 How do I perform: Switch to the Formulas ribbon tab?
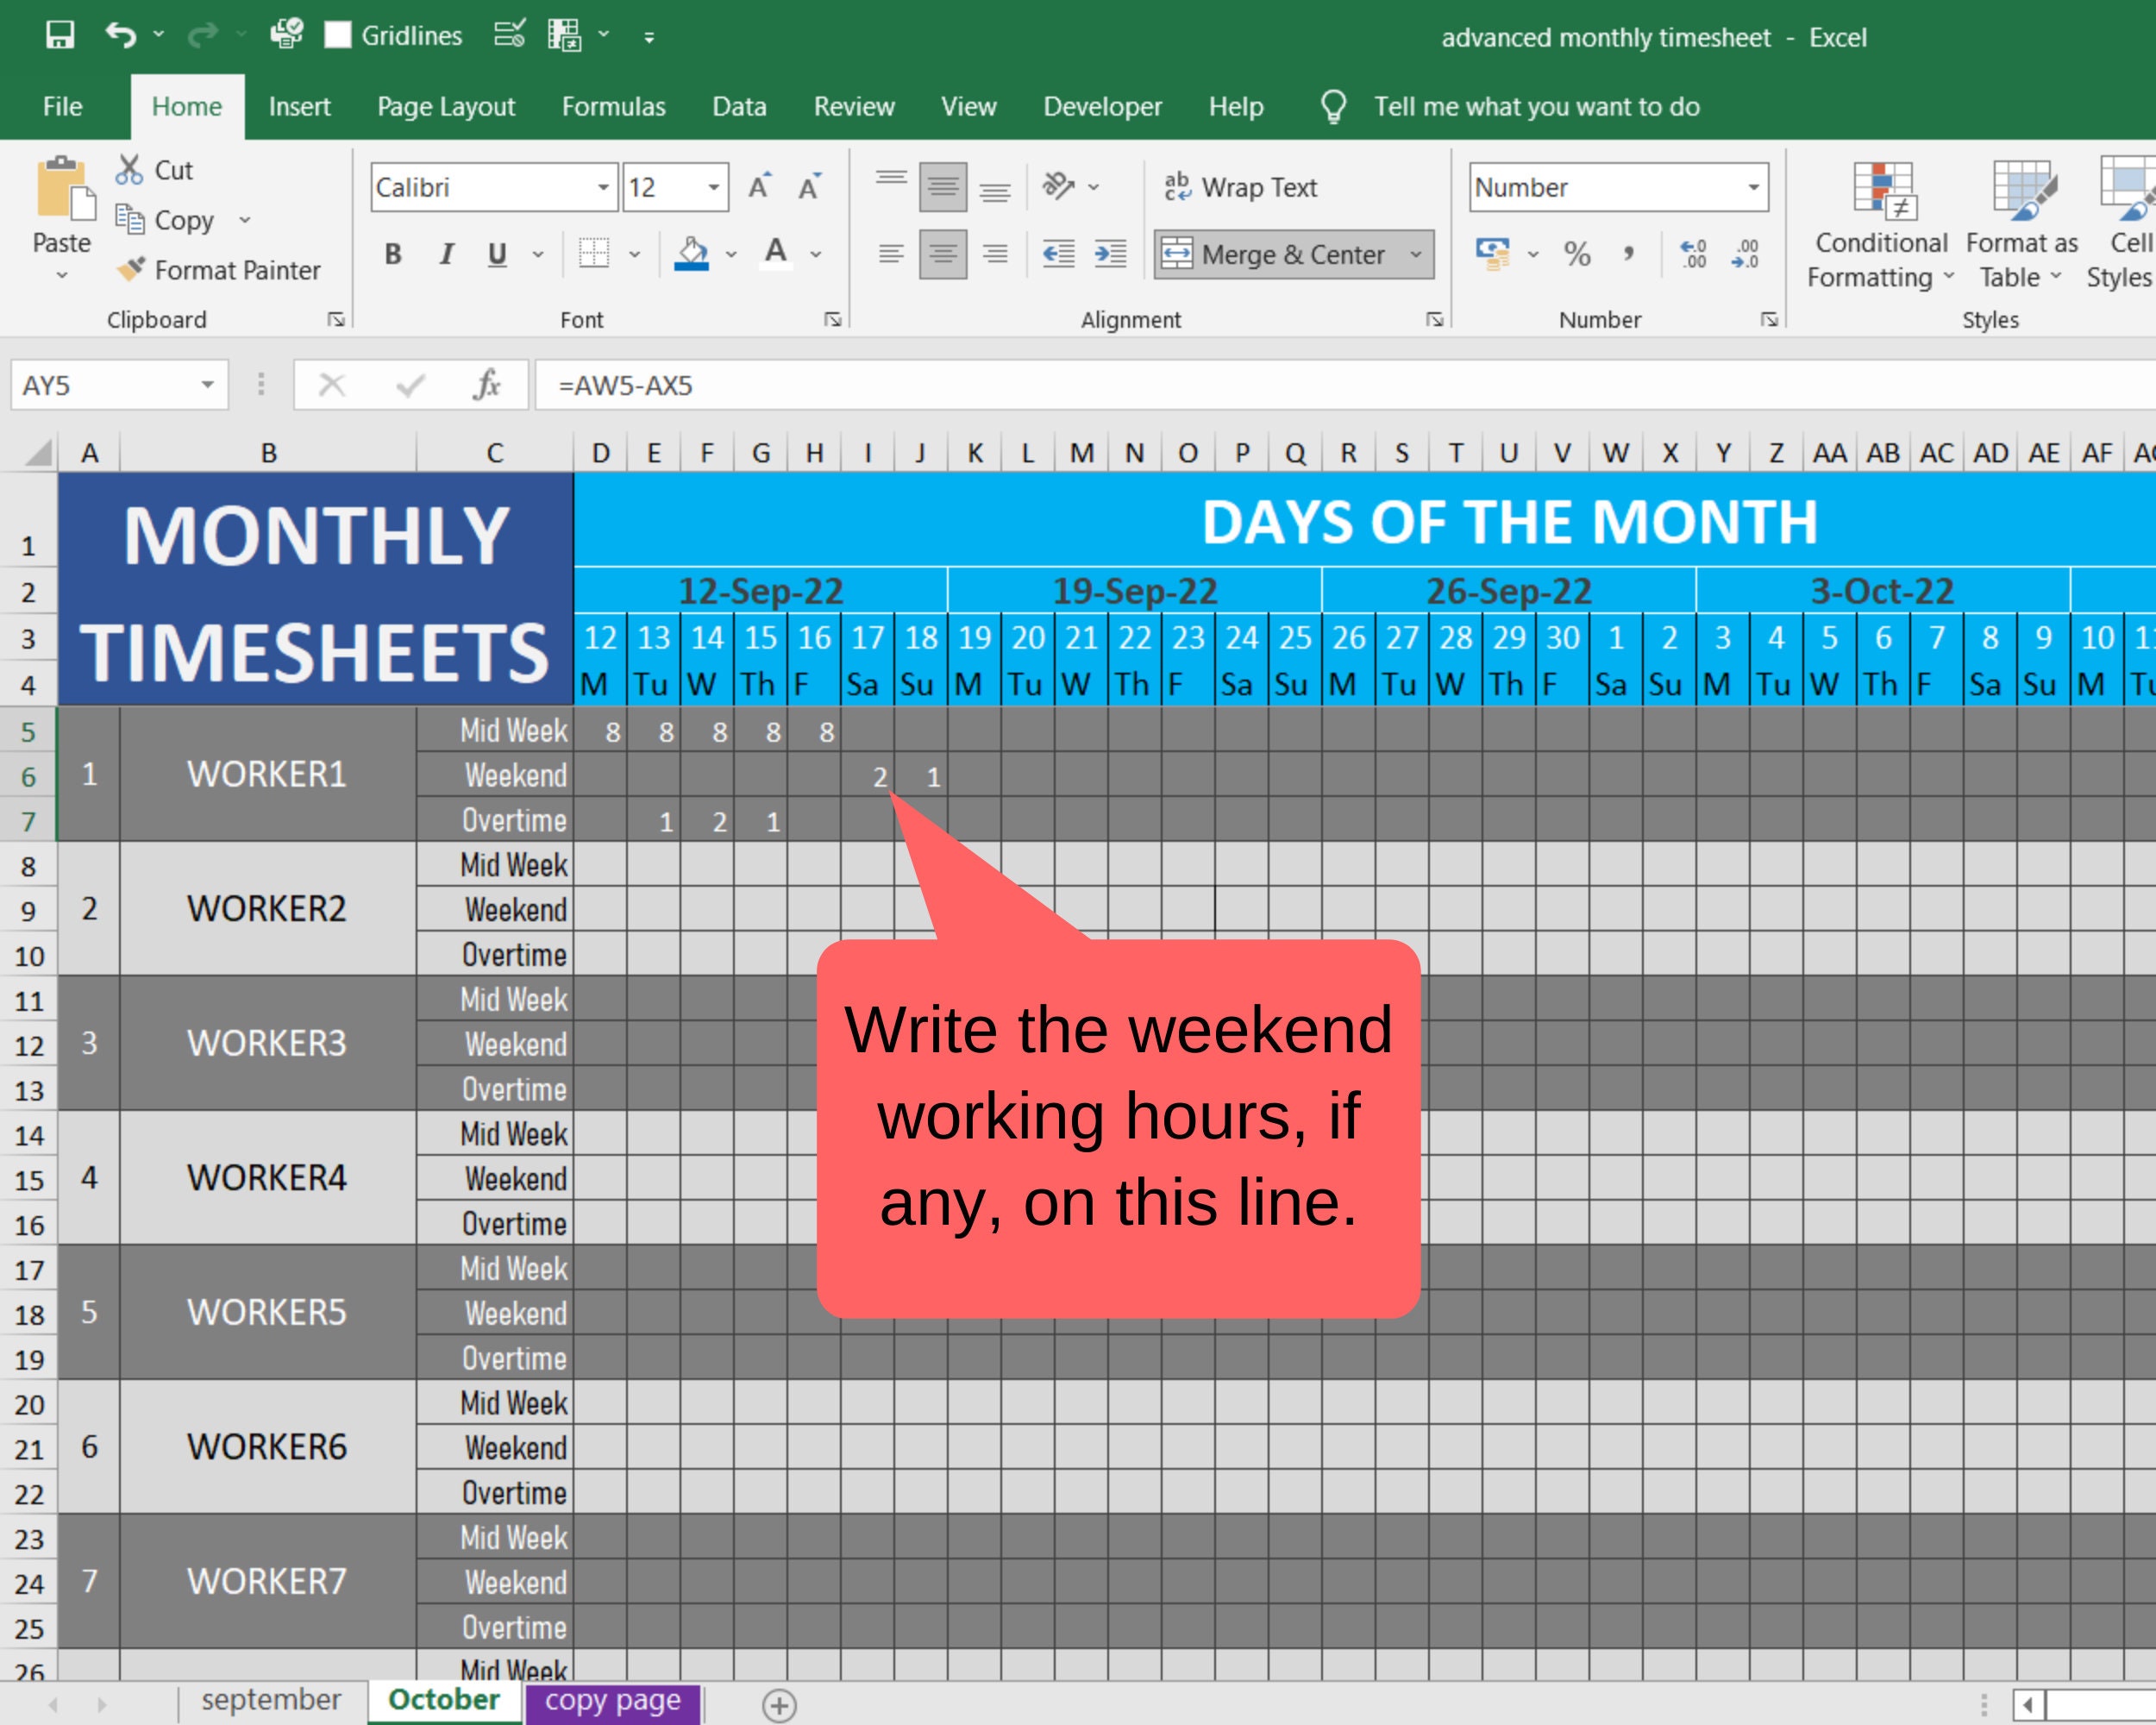pyautogui.click(x=613, y=106)
